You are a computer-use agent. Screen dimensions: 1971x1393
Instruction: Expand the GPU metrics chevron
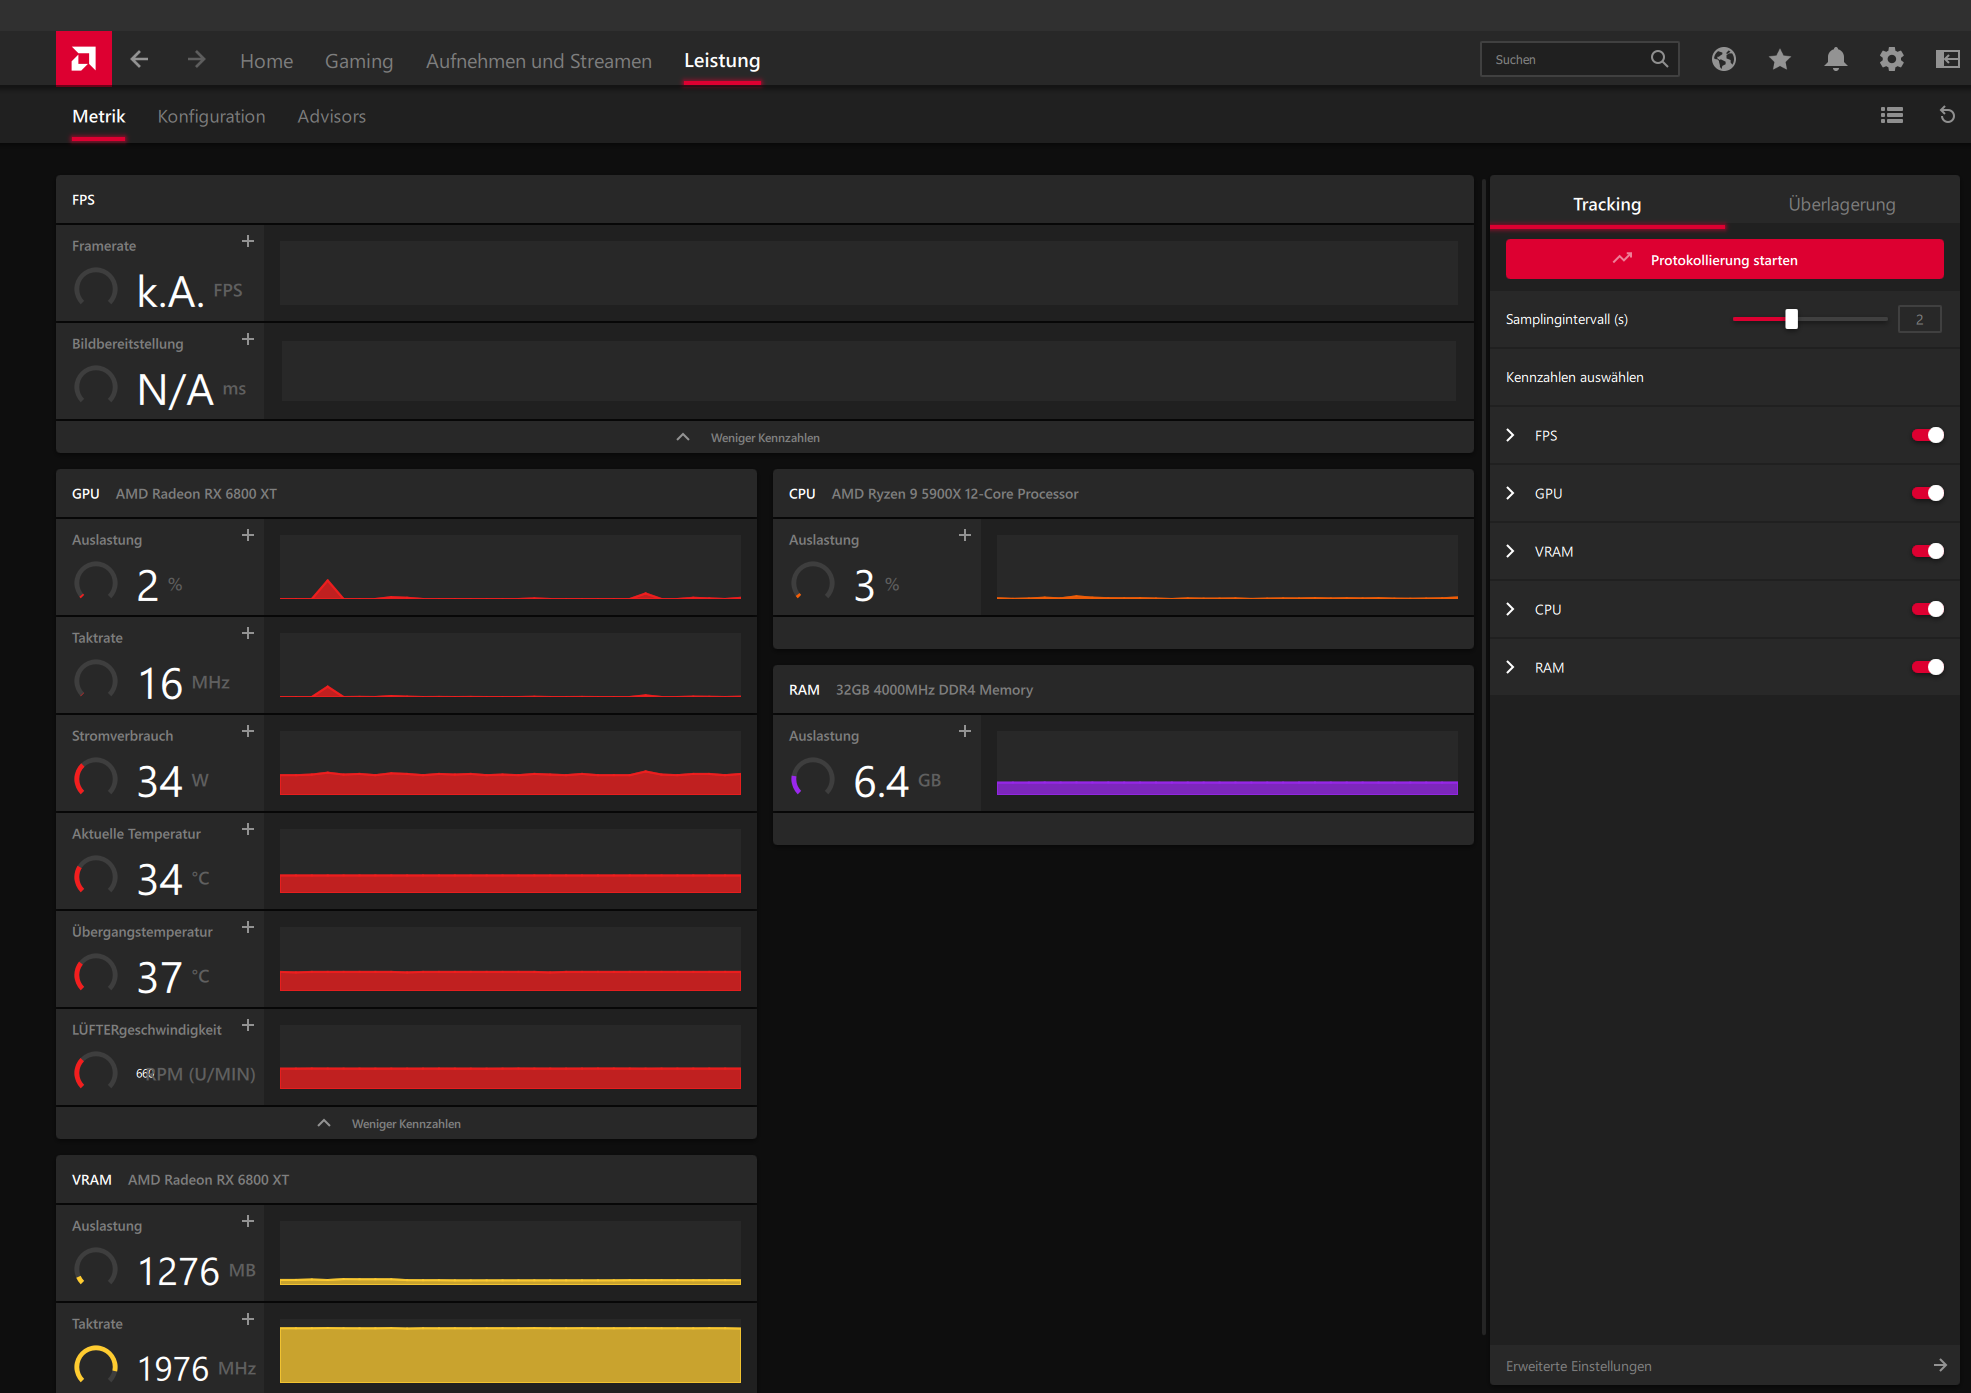coord(1510,493)
